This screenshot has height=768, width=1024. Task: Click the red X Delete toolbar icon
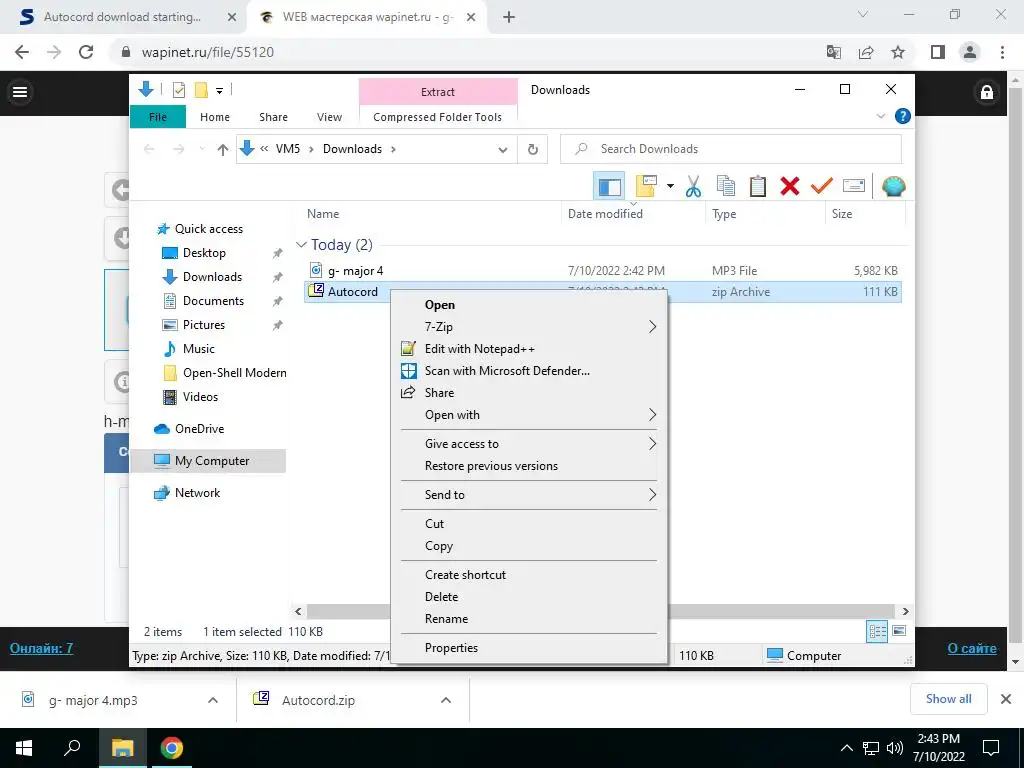pyautogui.click(x=790, y=187)
